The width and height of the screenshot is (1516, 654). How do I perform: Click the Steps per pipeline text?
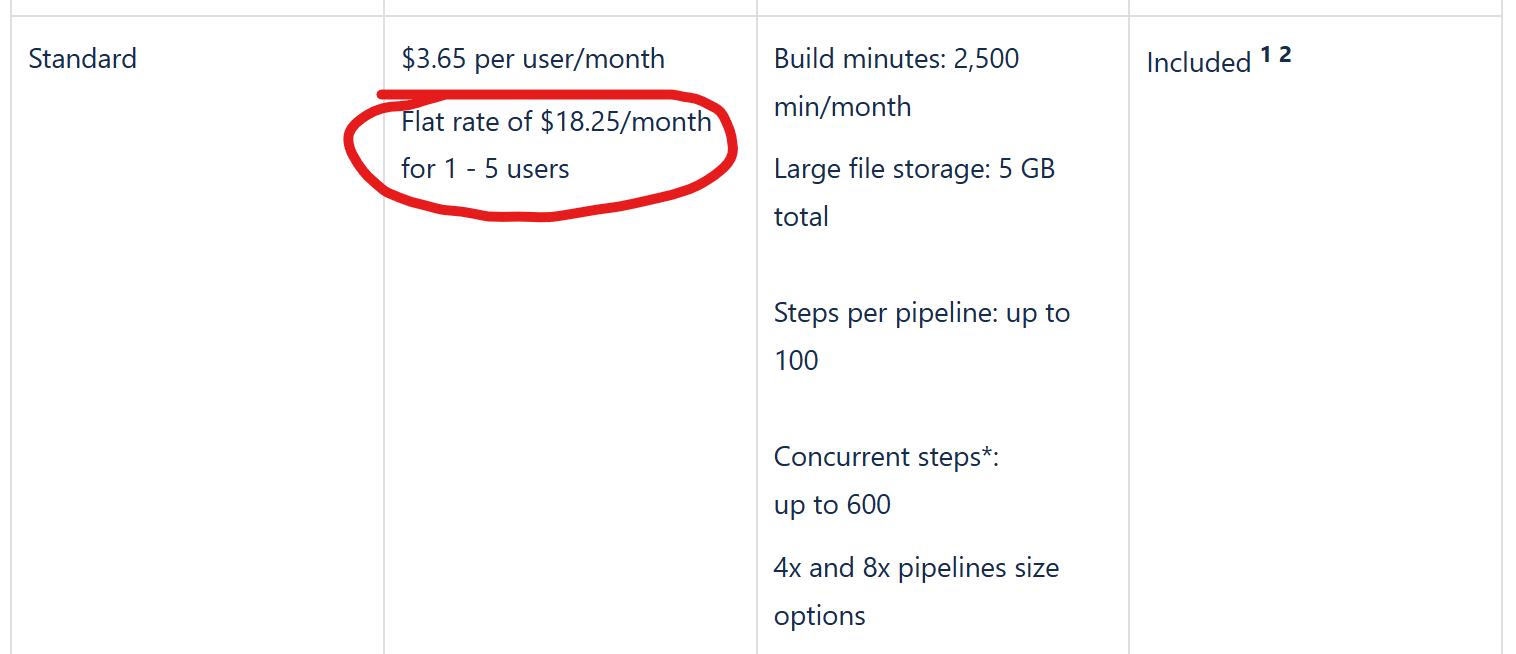pyautogui.click(x=921, y=313)
